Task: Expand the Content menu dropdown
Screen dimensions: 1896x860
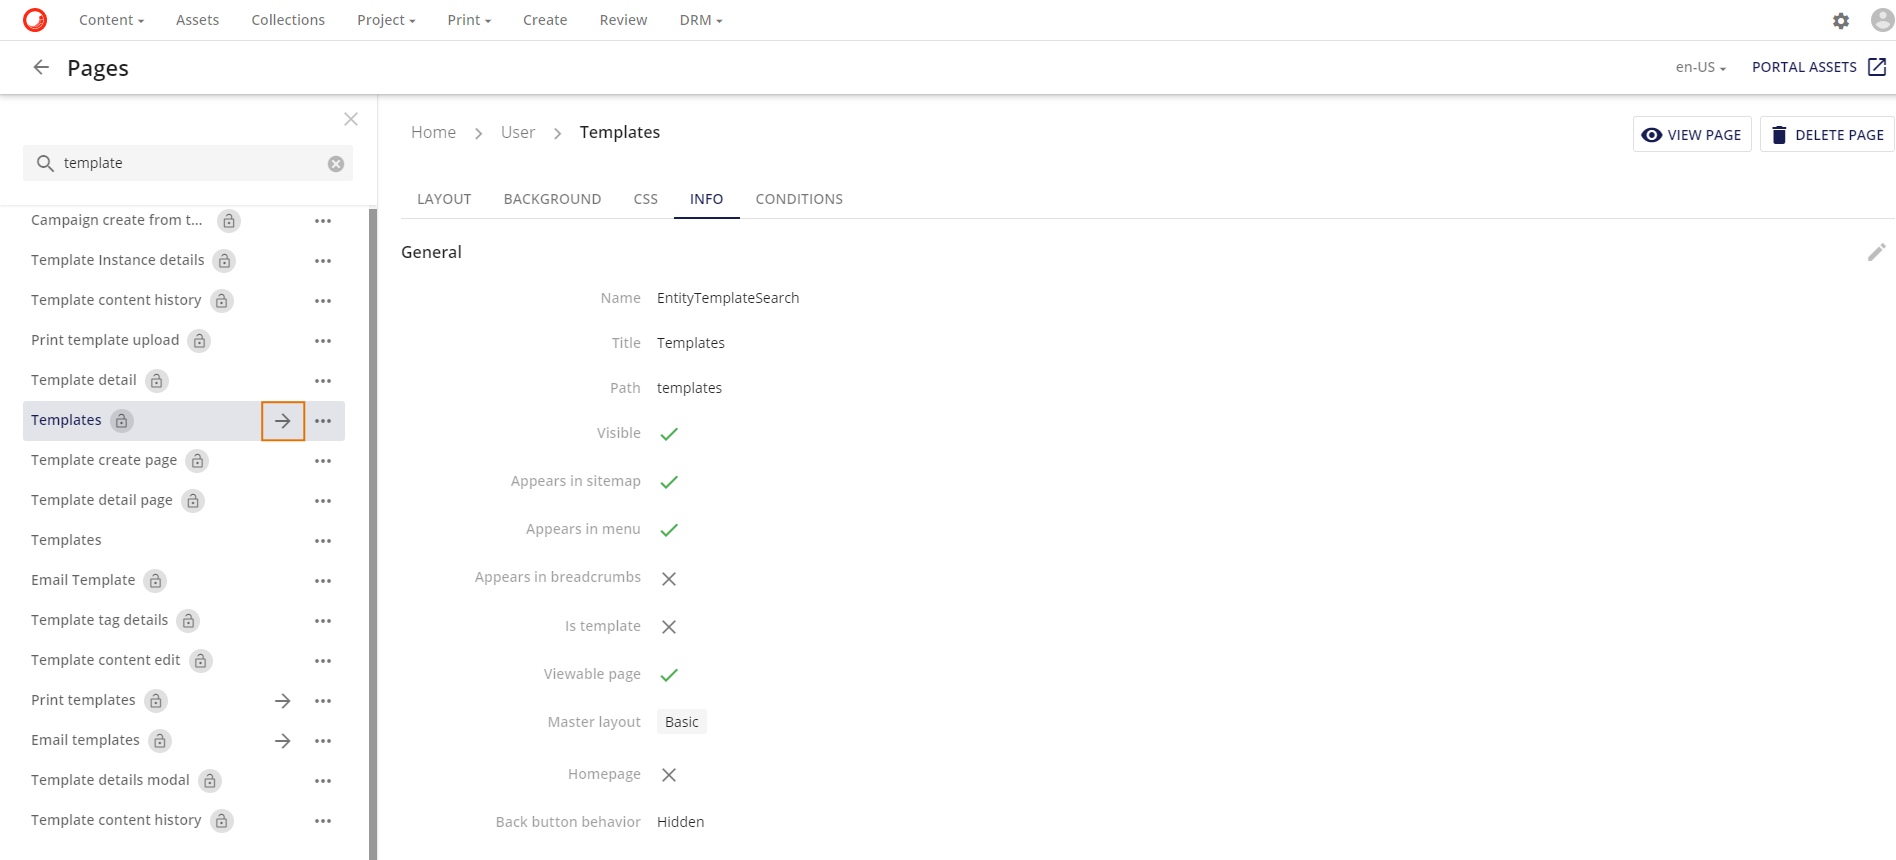Action: coord(111,20)
